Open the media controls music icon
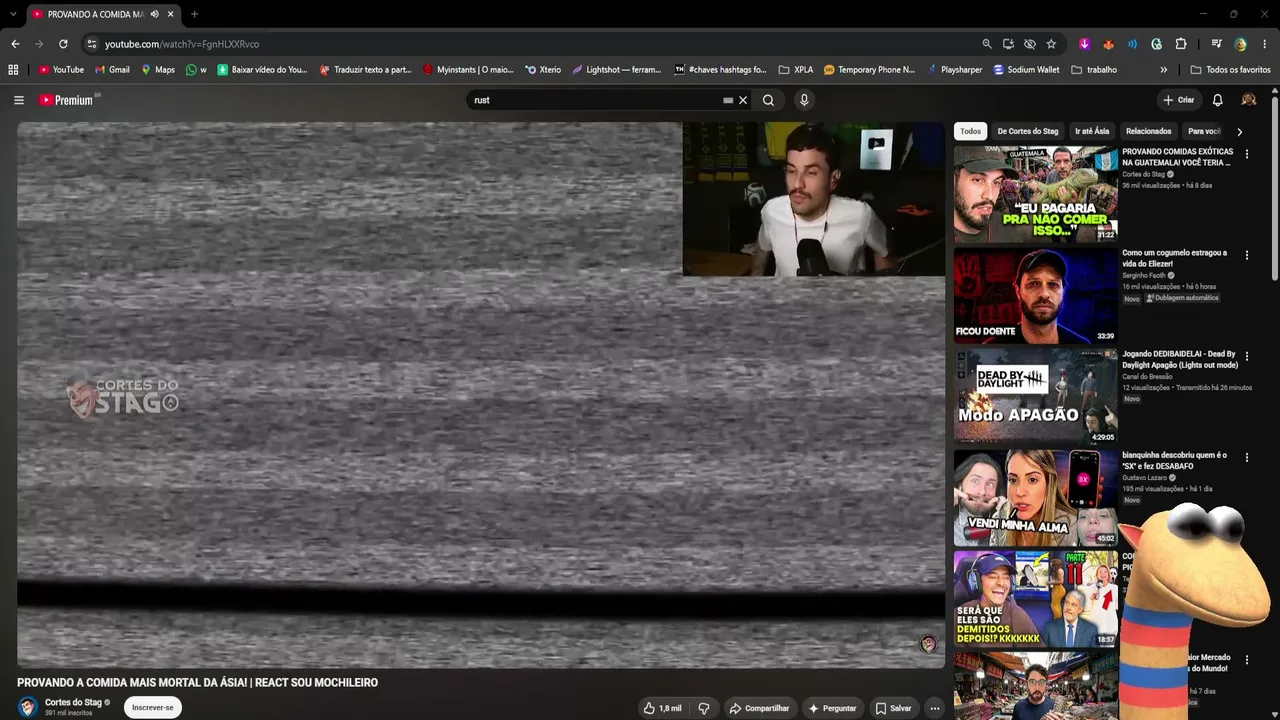1280x720 pixels. pos(1216,44)
